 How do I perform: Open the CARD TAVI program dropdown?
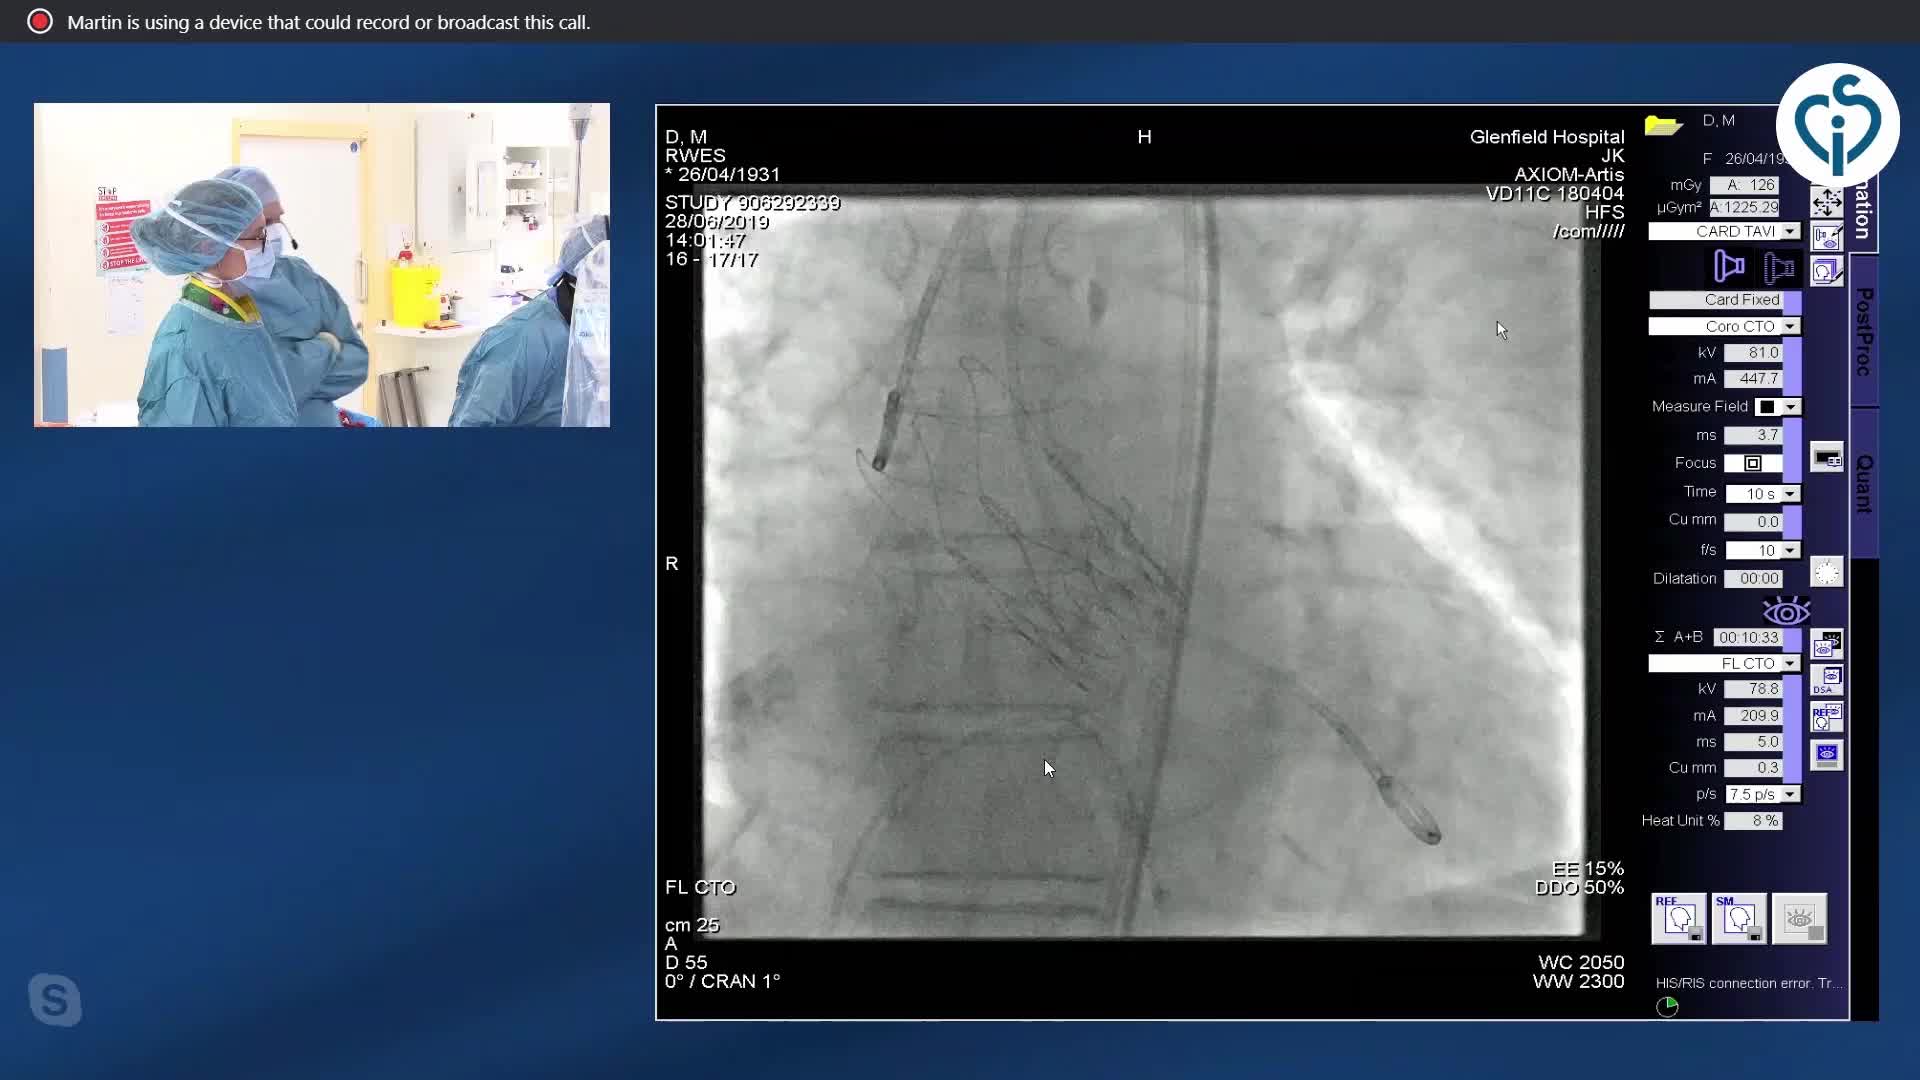1790,231
